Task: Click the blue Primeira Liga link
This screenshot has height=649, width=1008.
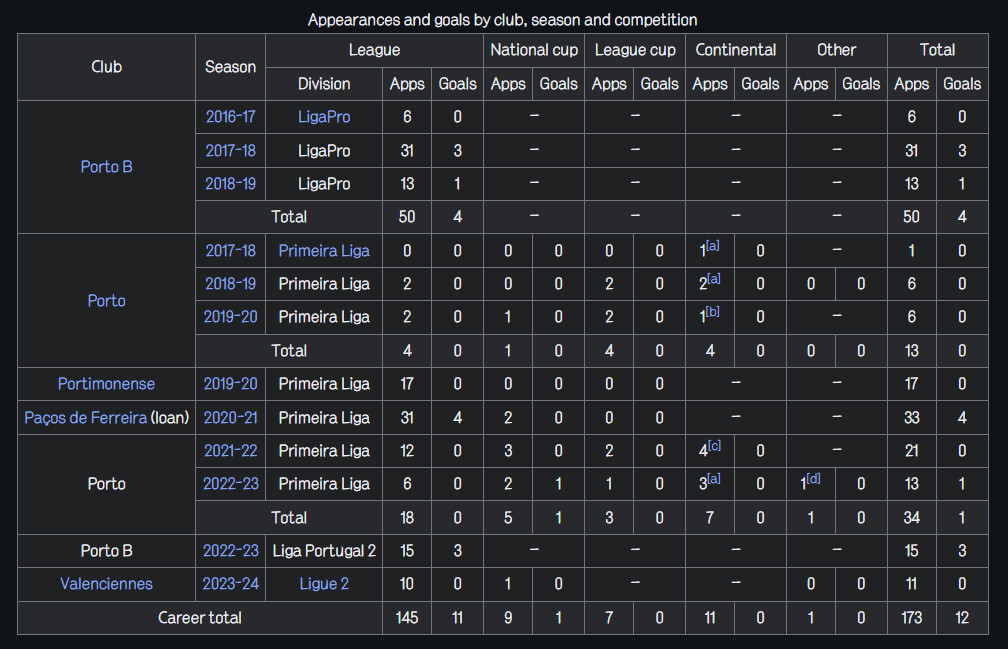Action: coord(324,251)
